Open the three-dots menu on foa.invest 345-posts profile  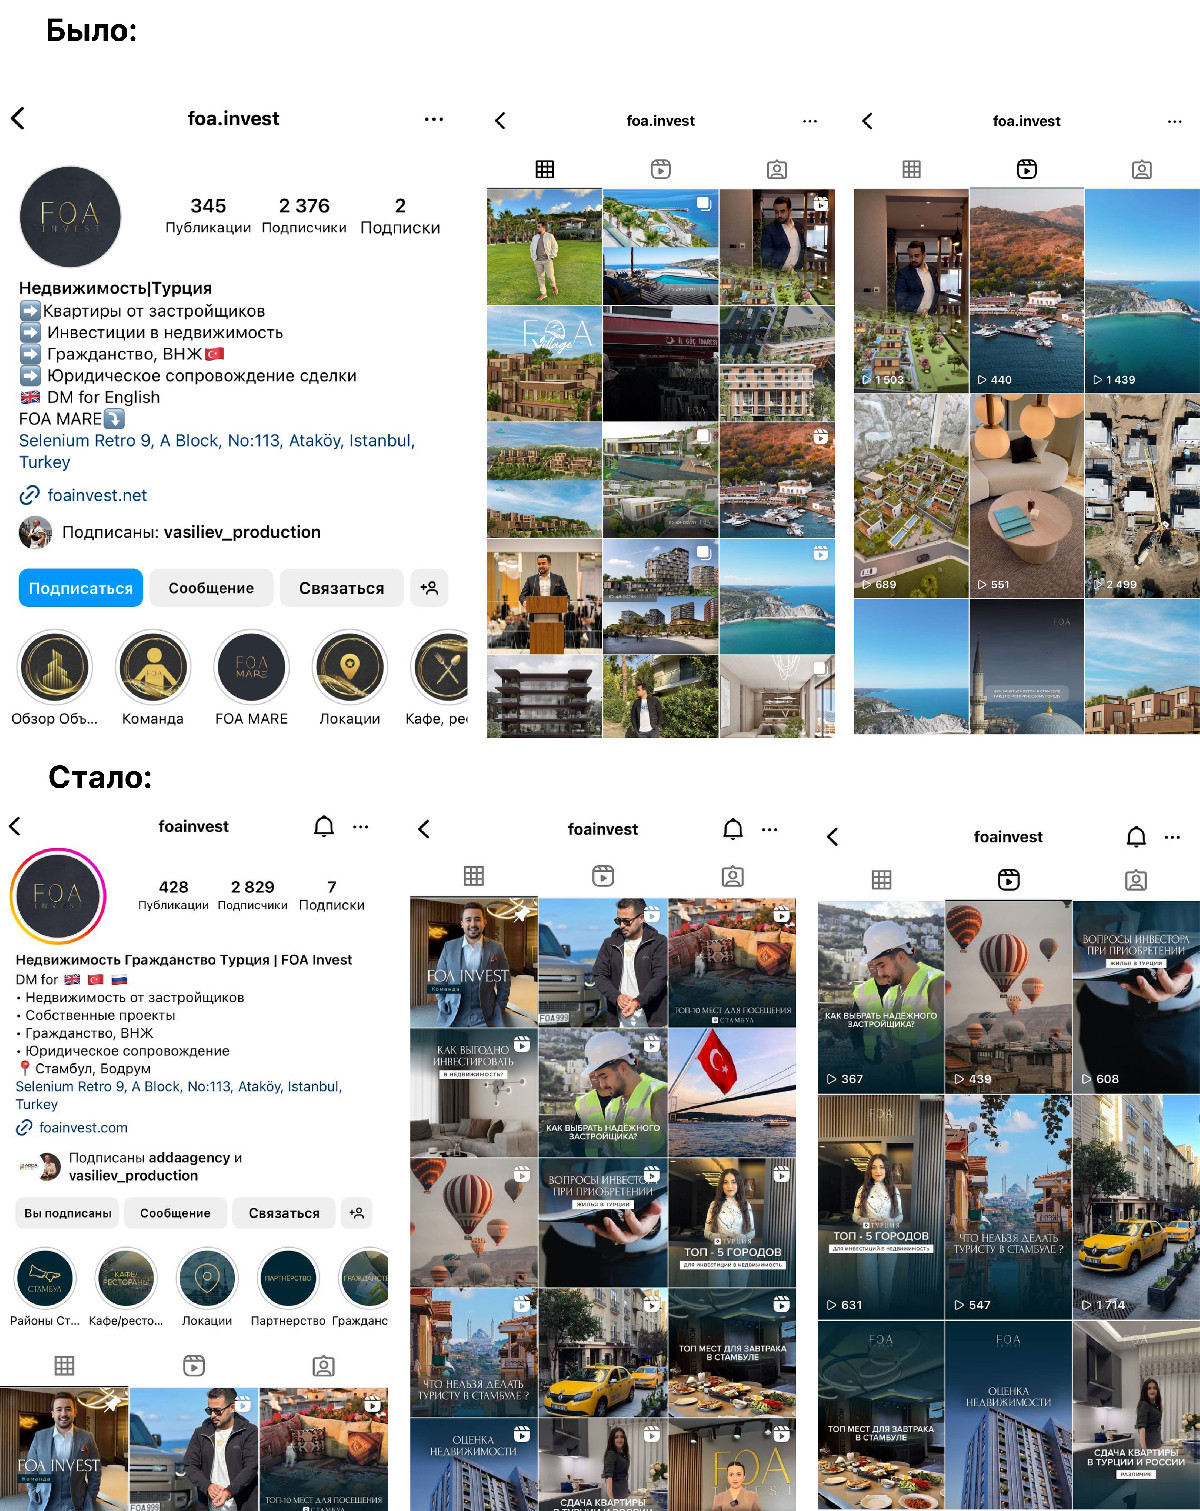pos(433,119)
